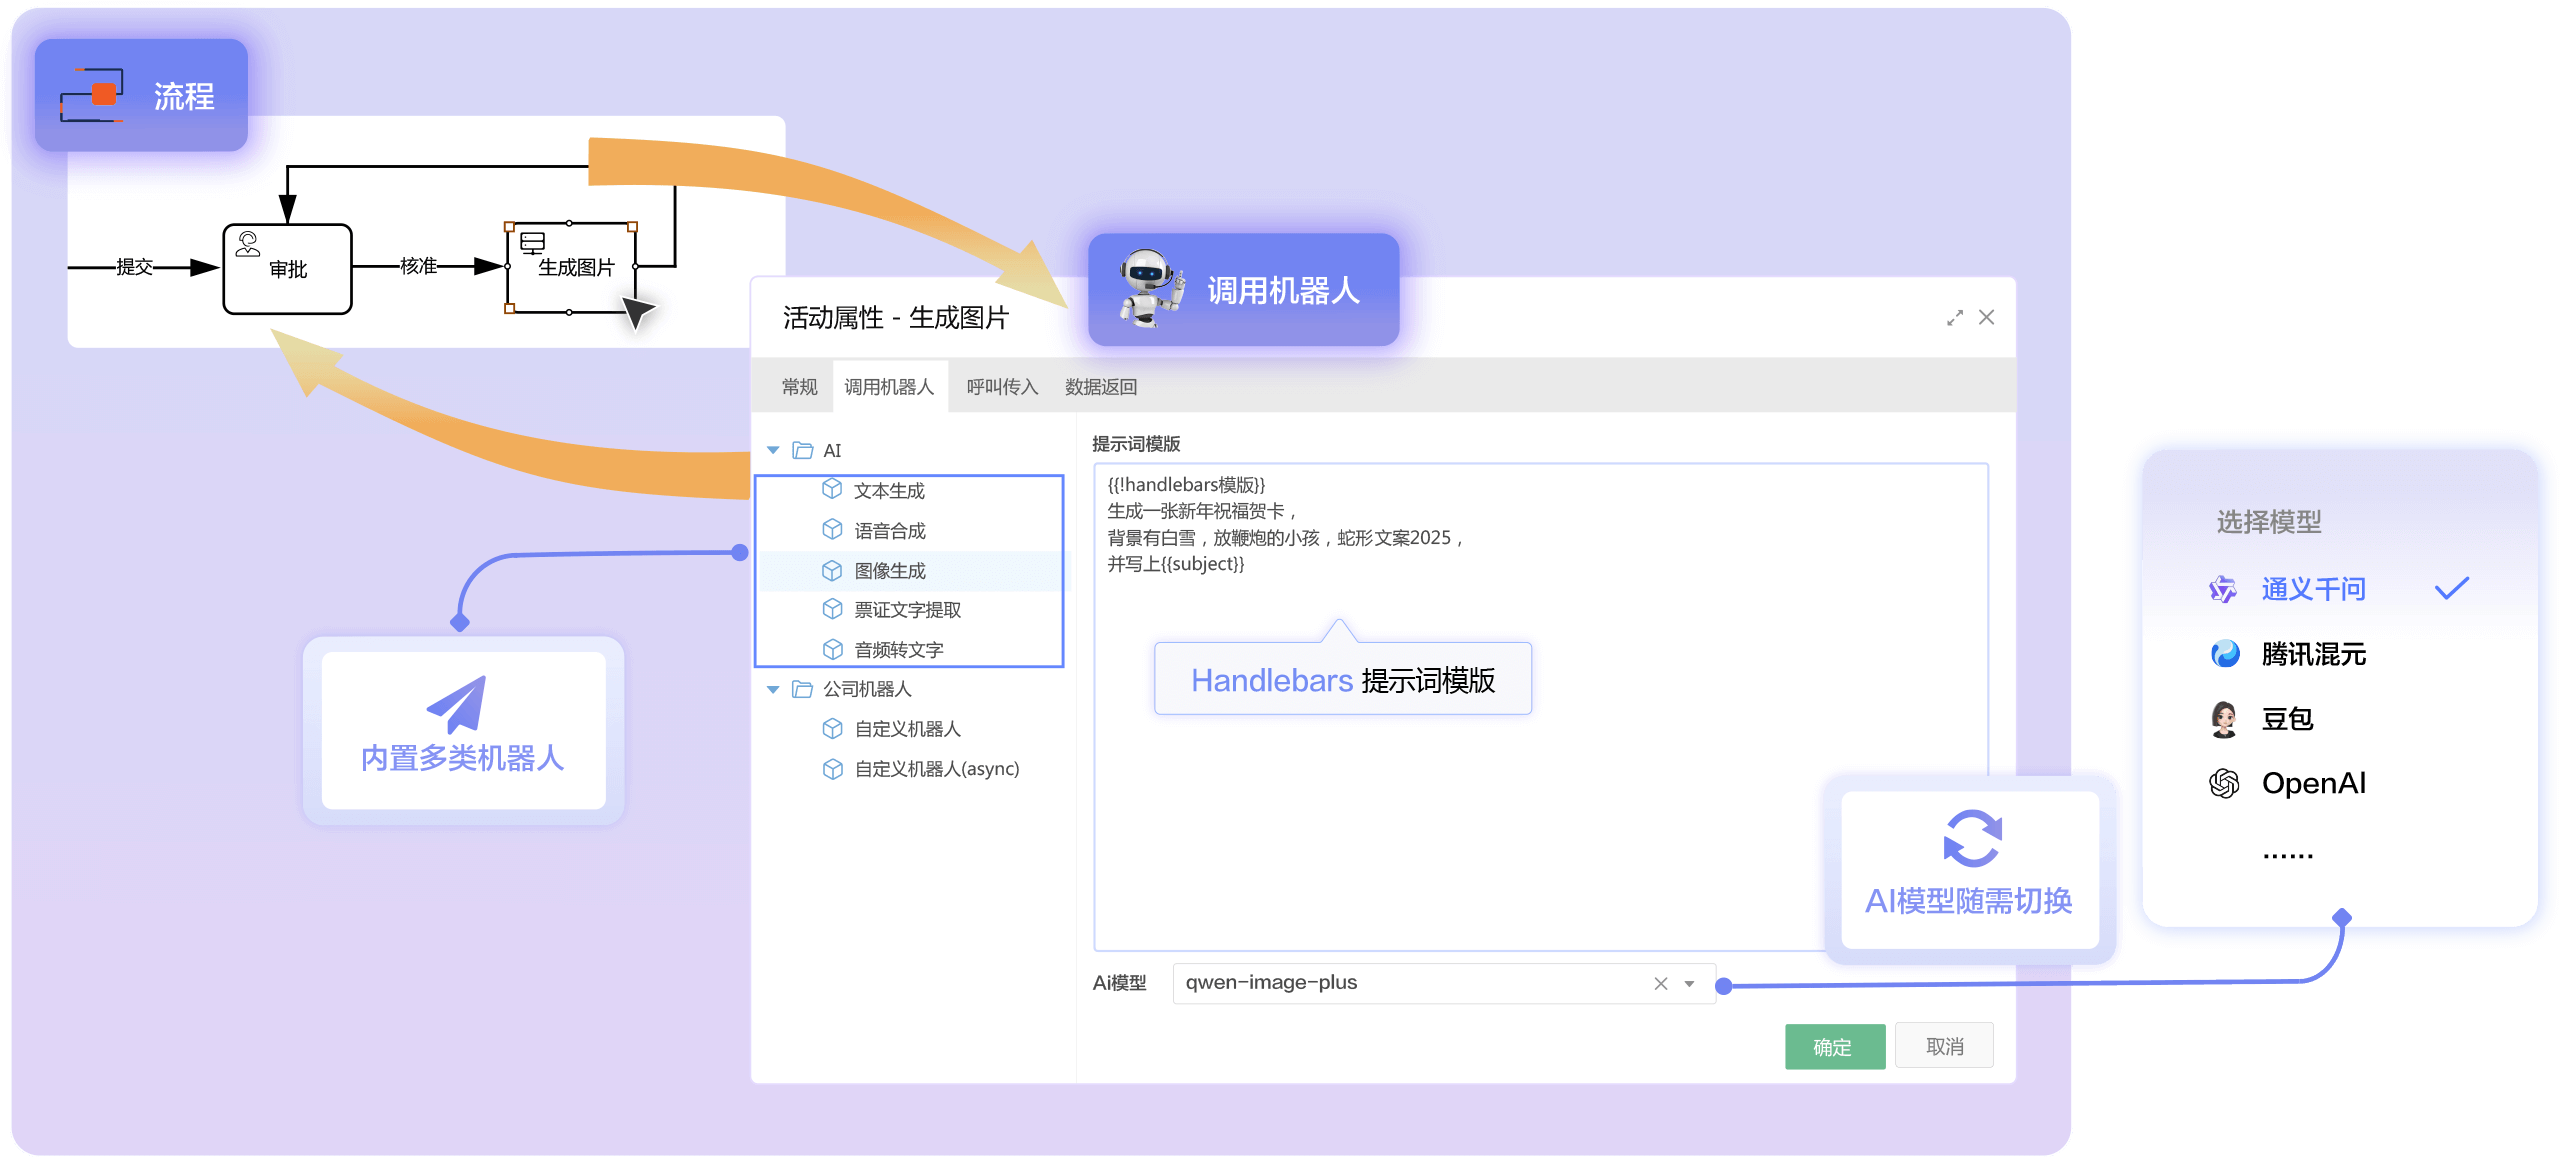Click the 通义千问 checkmark toggle
The width and height of the screenshot is (2560, 1171).
click(x=2451, y=588)
